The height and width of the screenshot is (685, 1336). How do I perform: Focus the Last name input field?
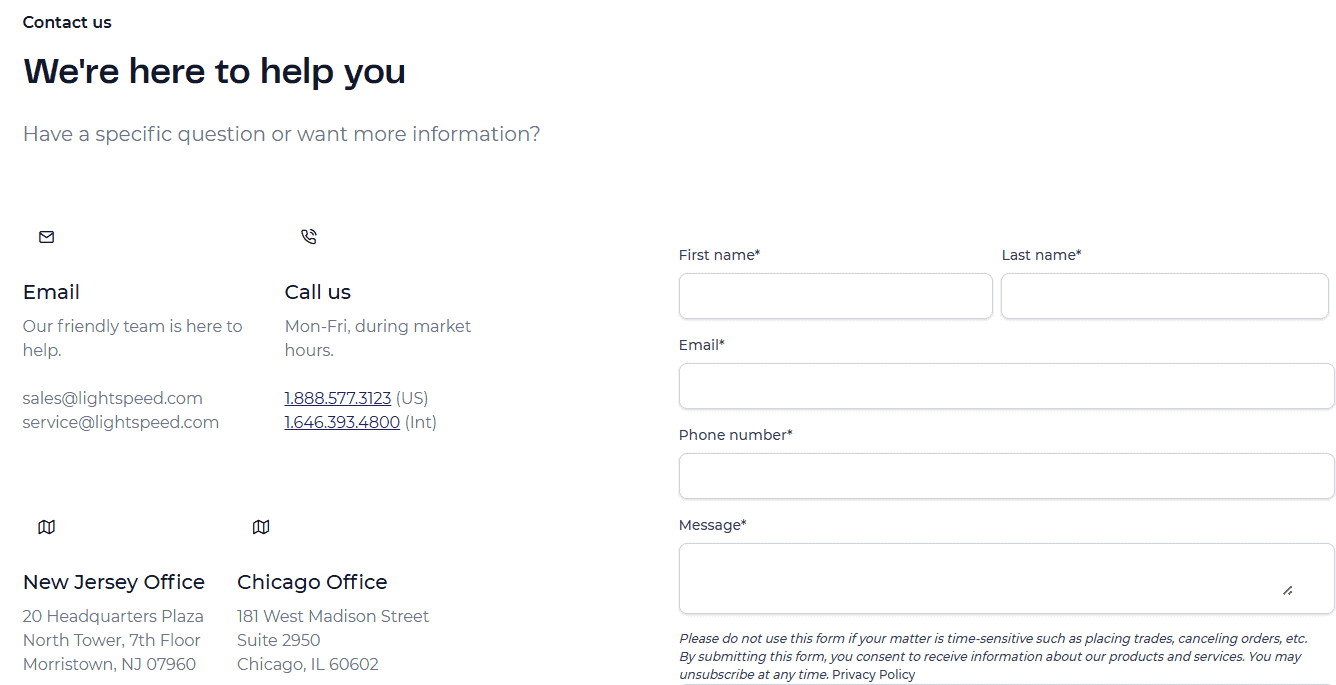pyautogui.click(x=1164, y=296)
